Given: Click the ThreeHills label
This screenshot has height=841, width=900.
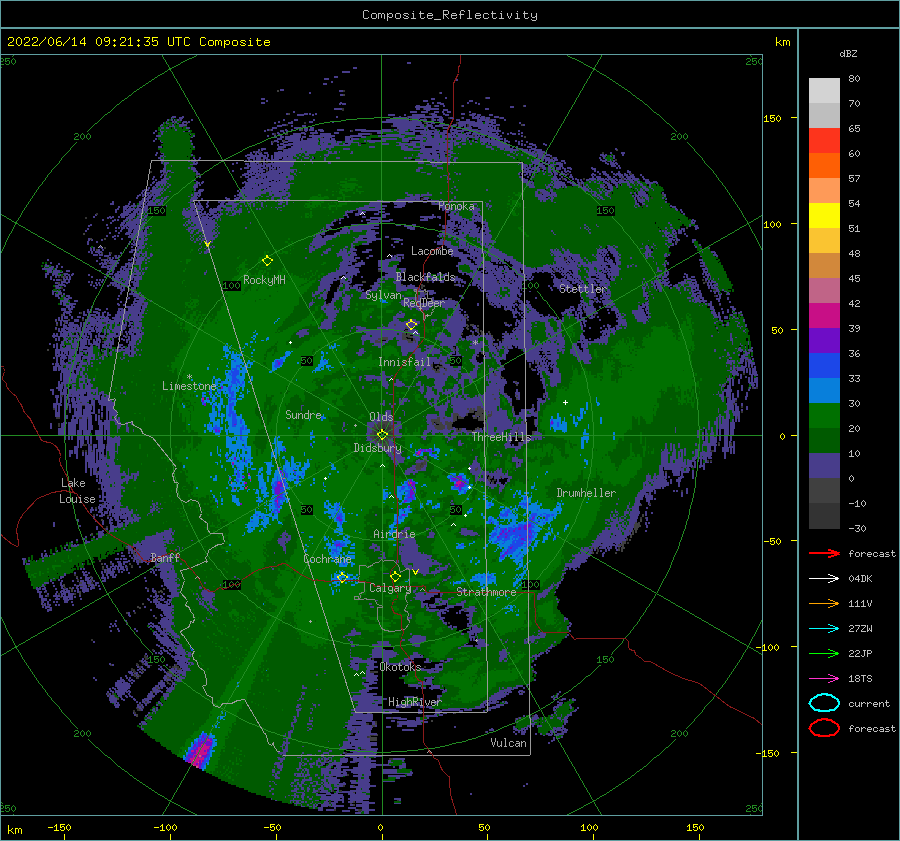Looking at the screenshot, I should pos(501,437).
